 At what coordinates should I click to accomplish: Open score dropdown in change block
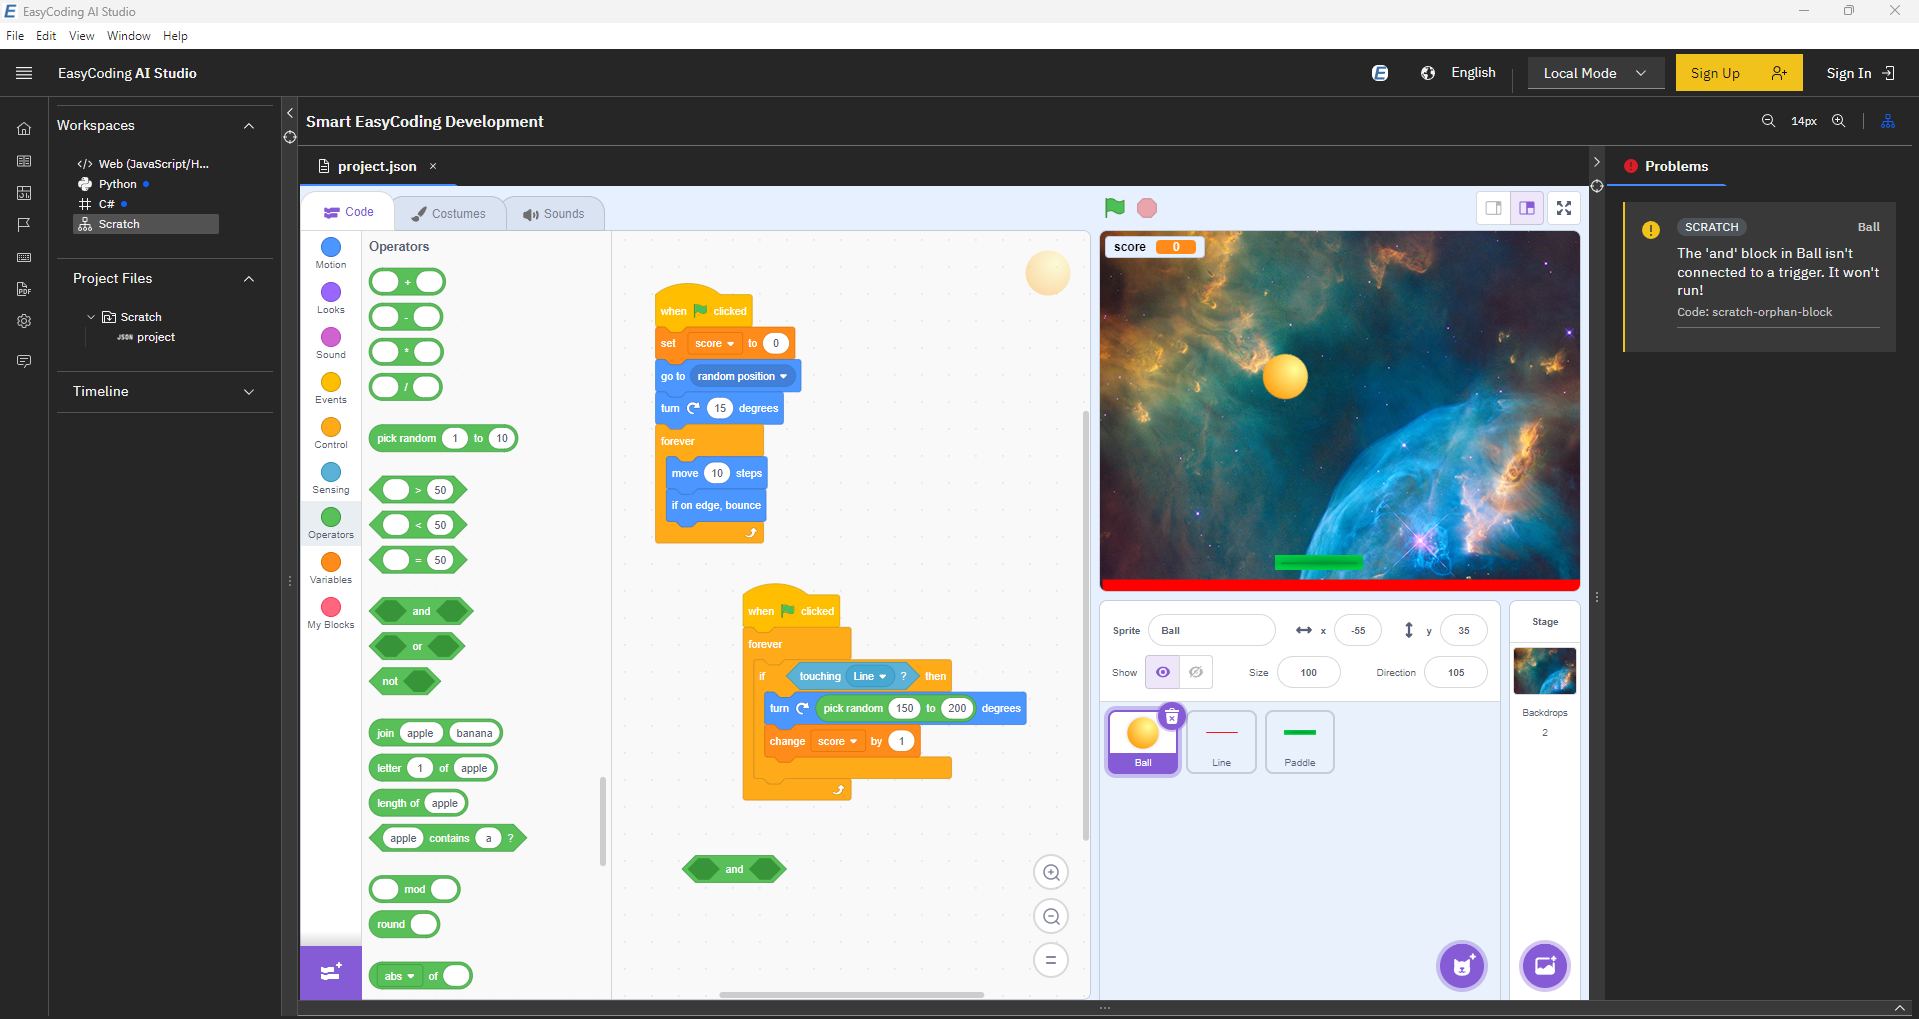[837, 741]
